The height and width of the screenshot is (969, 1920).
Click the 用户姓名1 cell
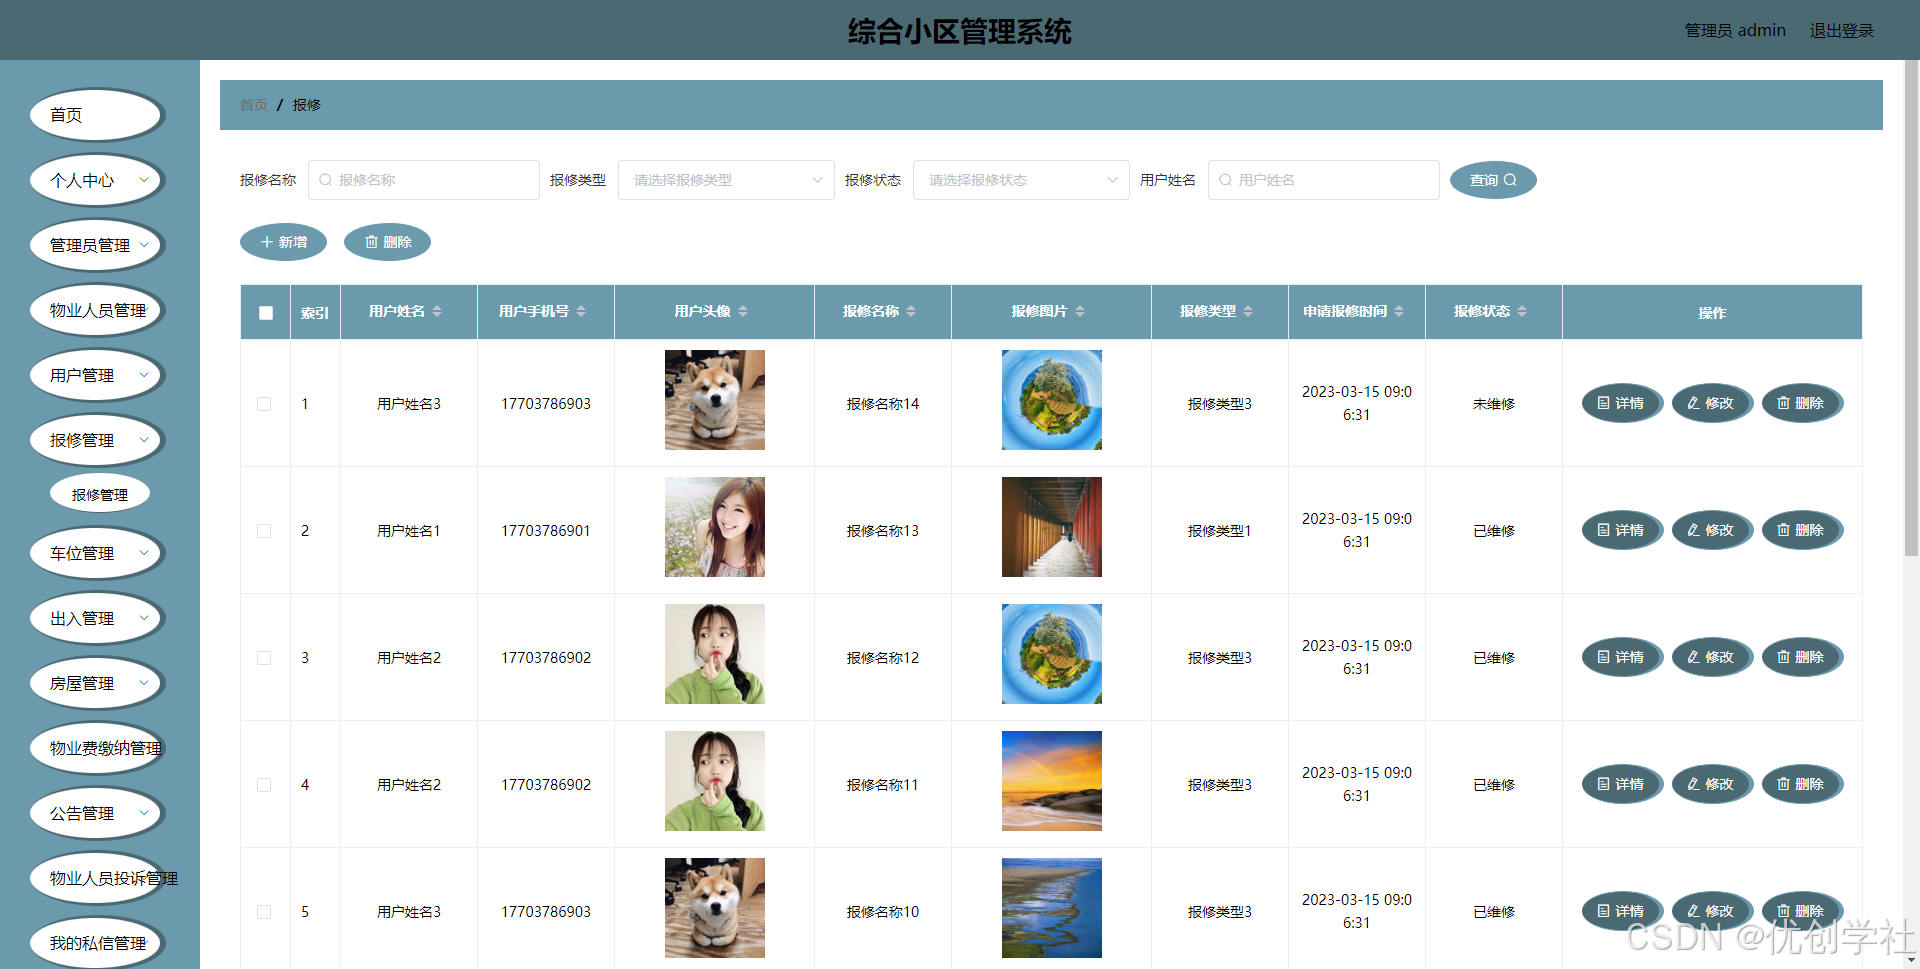(x=409, y=531)
